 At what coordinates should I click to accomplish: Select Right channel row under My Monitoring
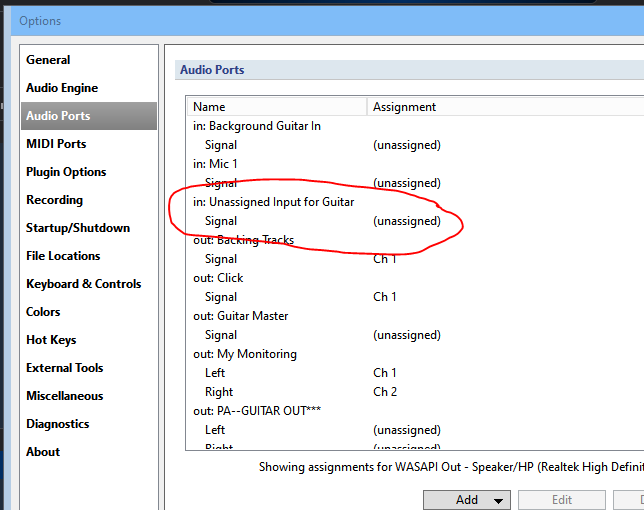(x=416, y=392)
